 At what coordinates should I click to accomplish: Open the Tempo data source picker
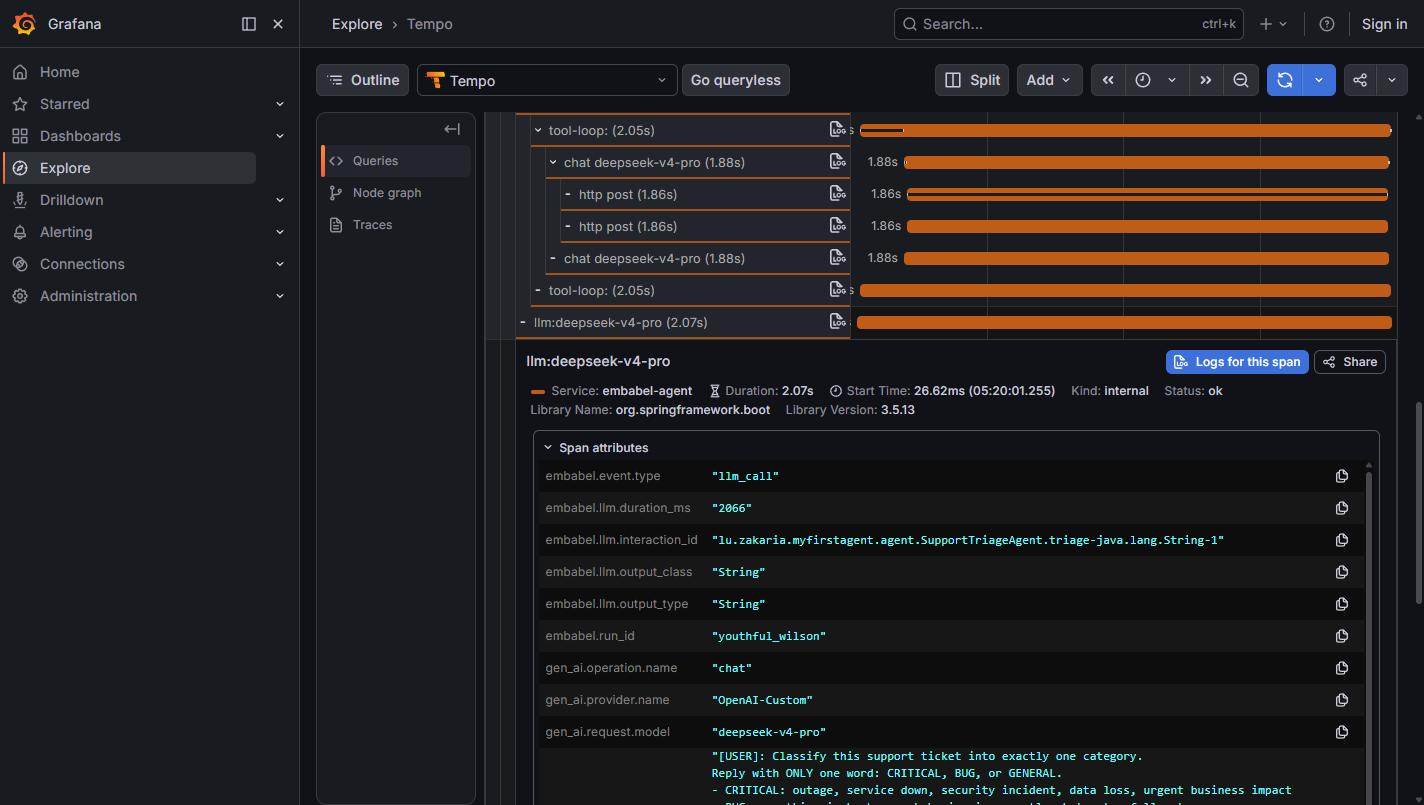[547, 80]
